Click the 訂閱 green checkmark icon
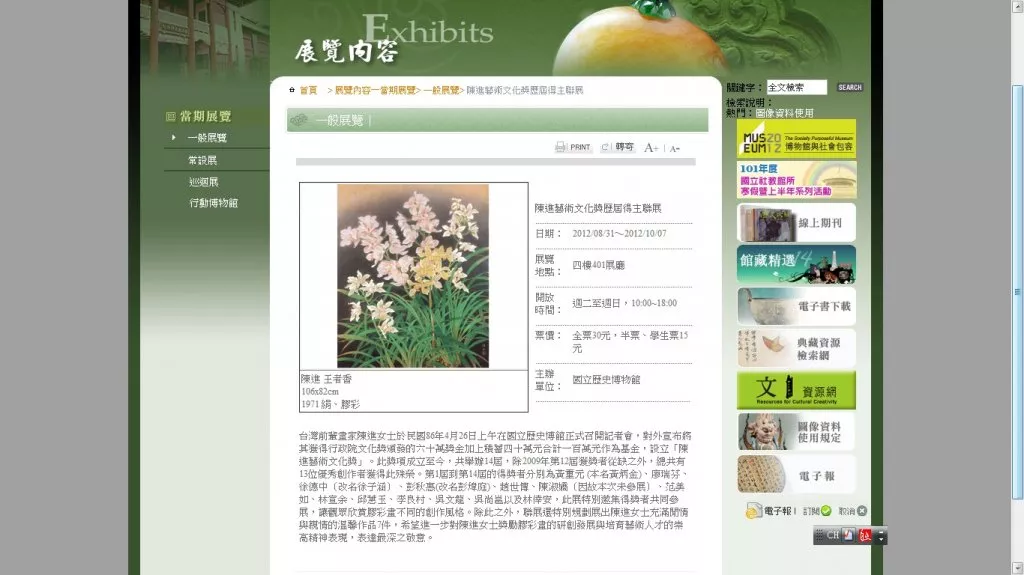 (x=826, y=511)
